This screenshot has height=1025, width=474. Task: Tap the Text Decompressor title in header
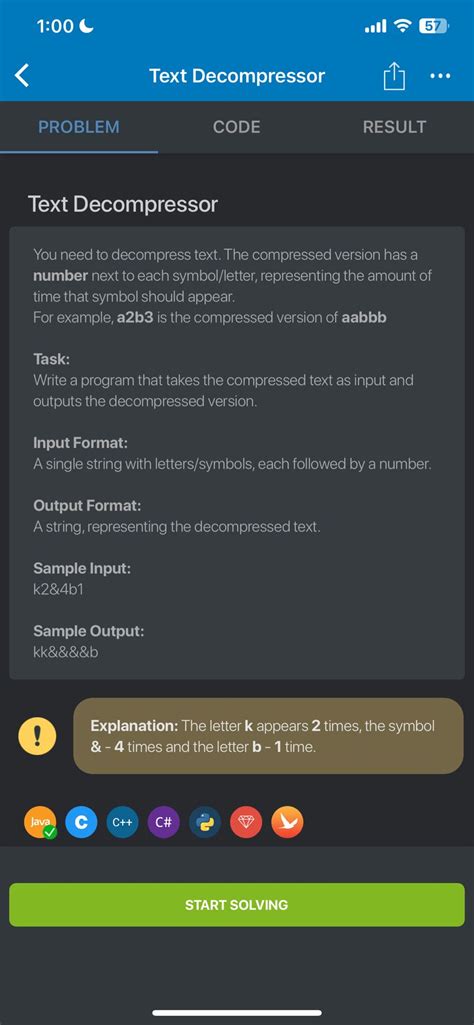pyautogui.click(x=237, y=76)
